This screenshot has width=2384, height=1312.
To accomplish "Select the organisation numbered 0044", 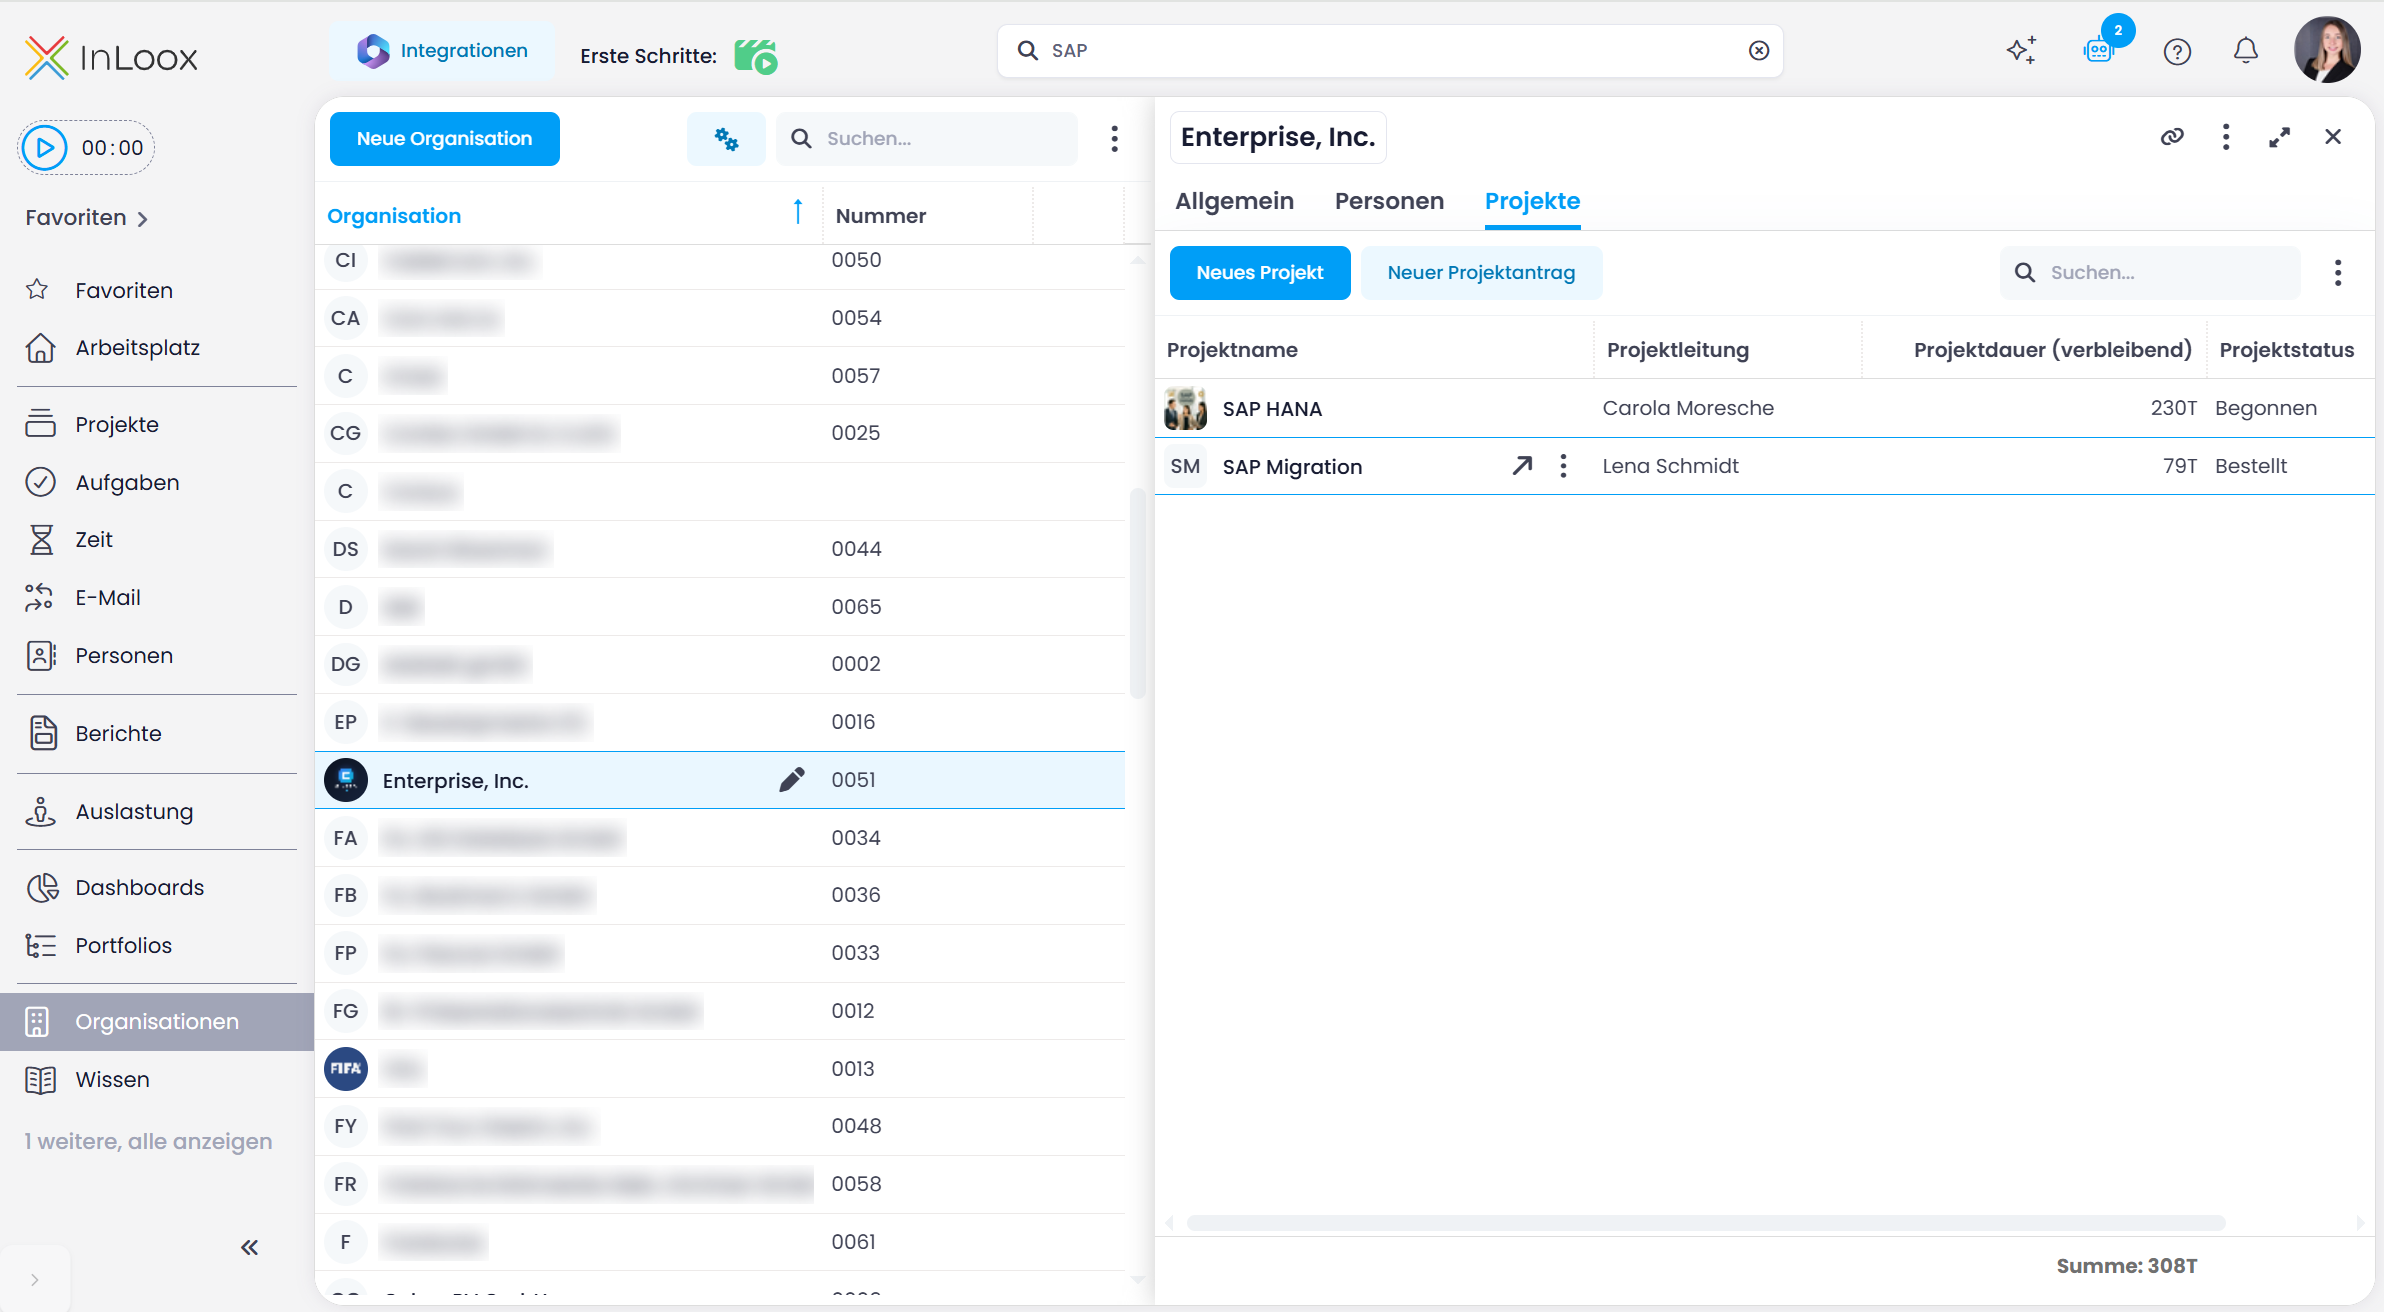I will click(720, 549).
